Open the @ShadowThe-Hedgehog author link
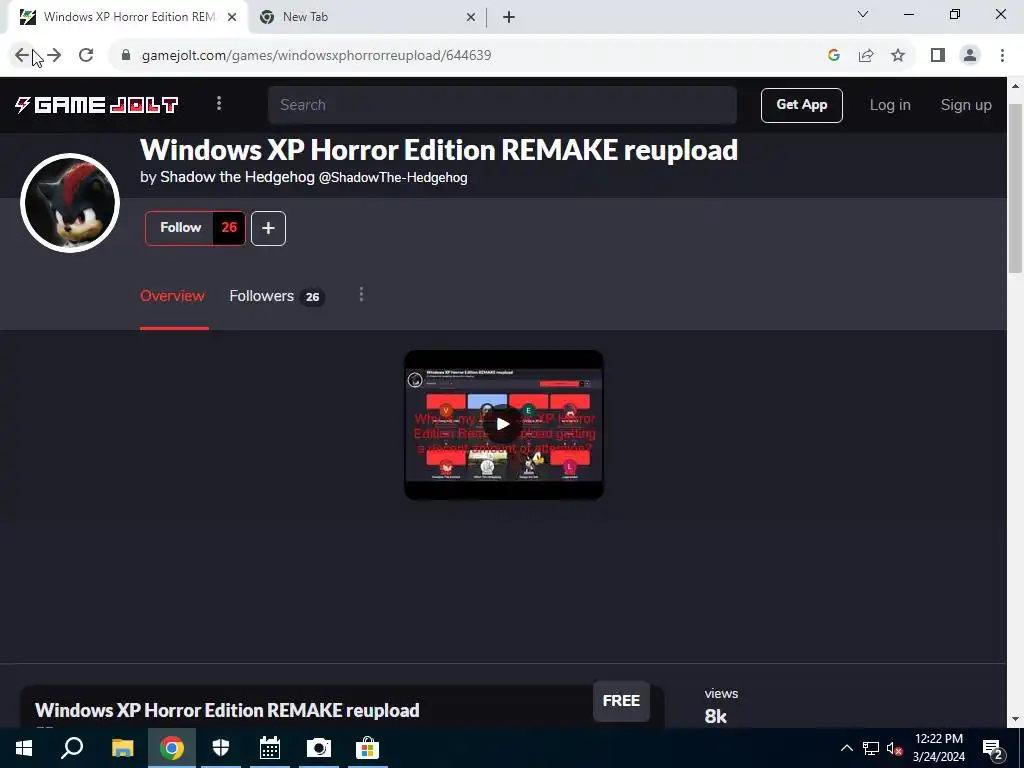This screenshot has height=768, width=1024. (393, 178)
